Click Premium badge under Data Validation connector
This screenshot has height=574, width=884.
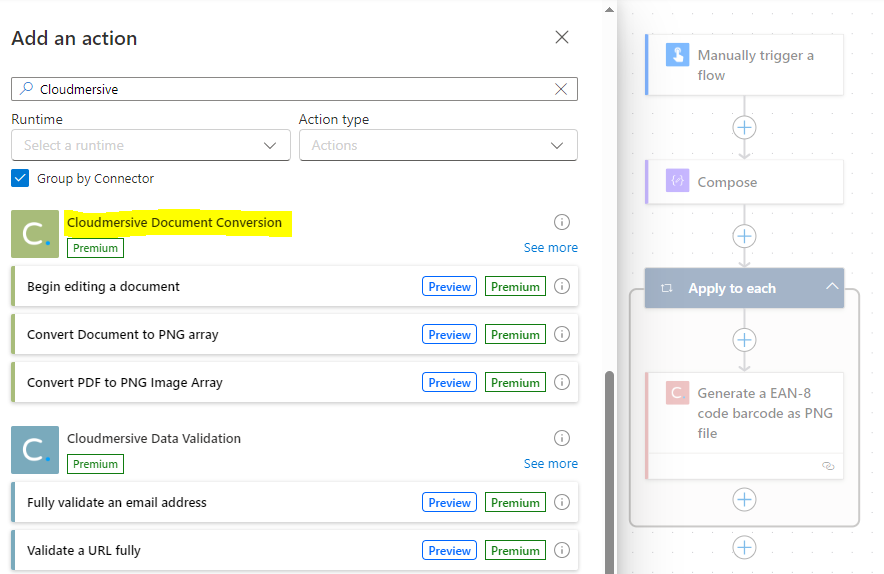(95, 464)
